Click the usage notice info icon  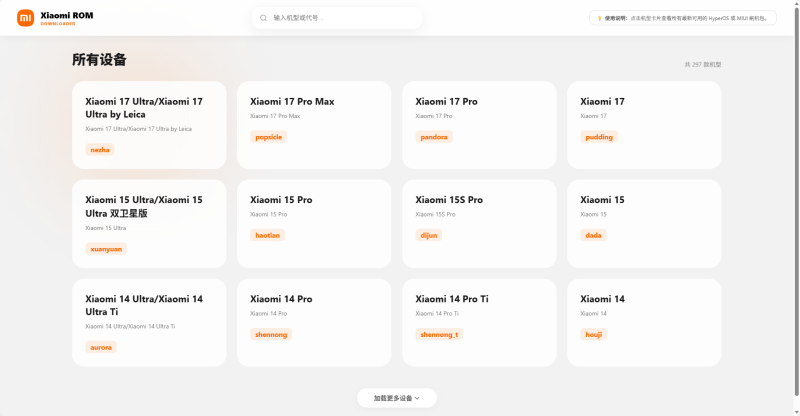[599, 18]
